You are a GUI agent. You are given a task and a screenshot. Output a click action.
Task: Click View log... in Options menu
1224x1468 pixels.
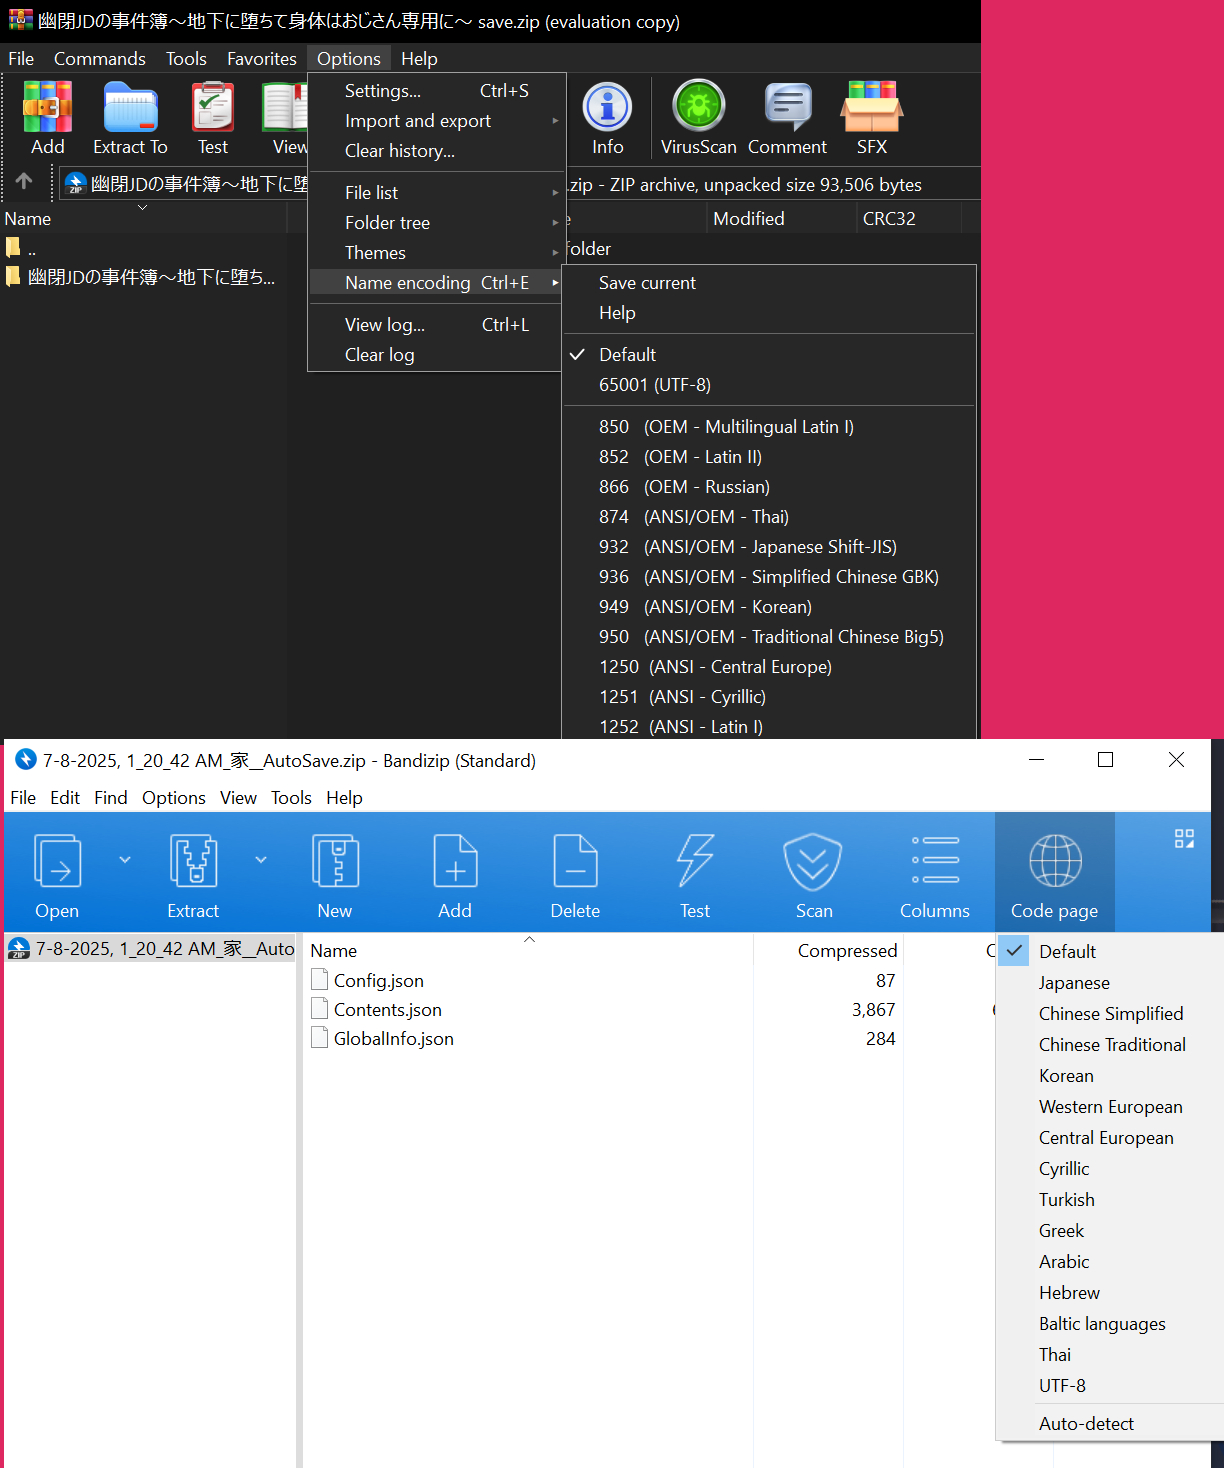coord(436,325)
